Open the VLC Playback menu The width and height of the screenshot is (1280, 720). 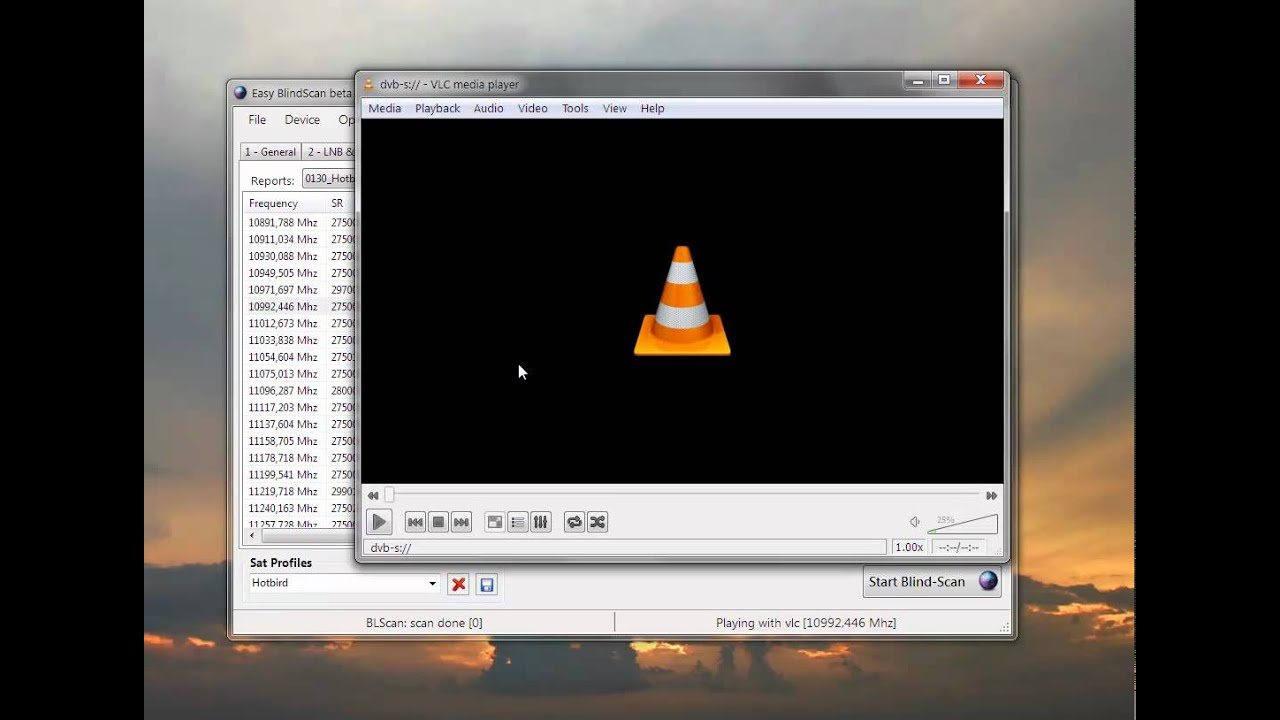tap(438, 108)
